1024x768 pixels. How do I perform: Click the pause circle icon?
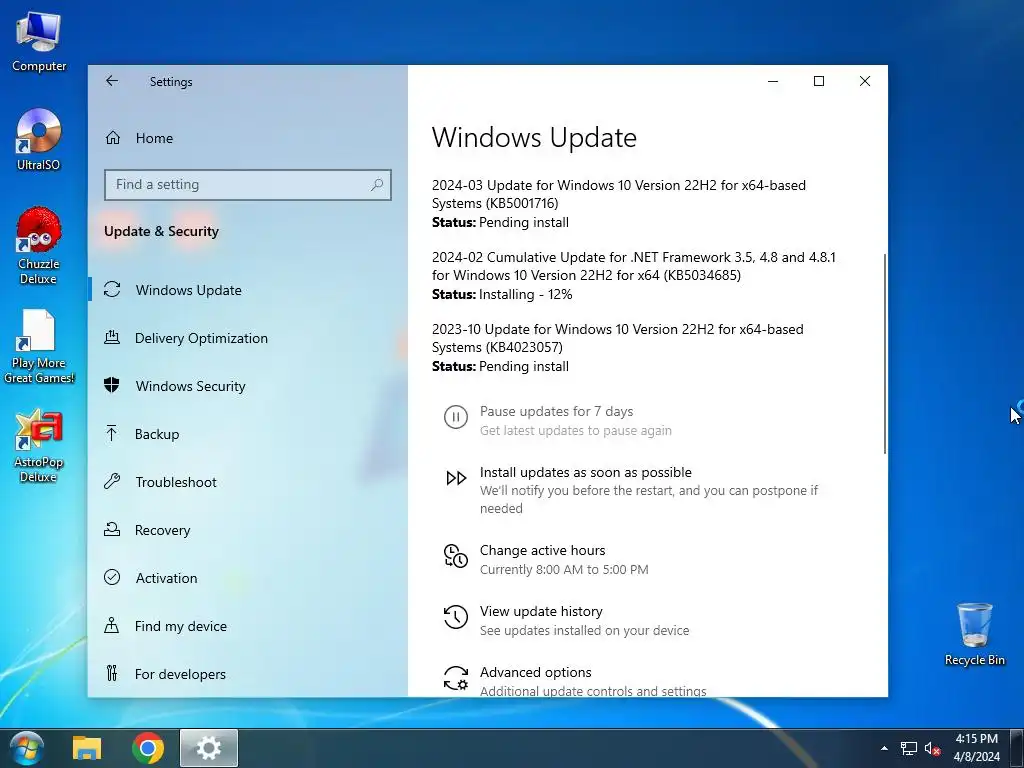coord(456,417)
